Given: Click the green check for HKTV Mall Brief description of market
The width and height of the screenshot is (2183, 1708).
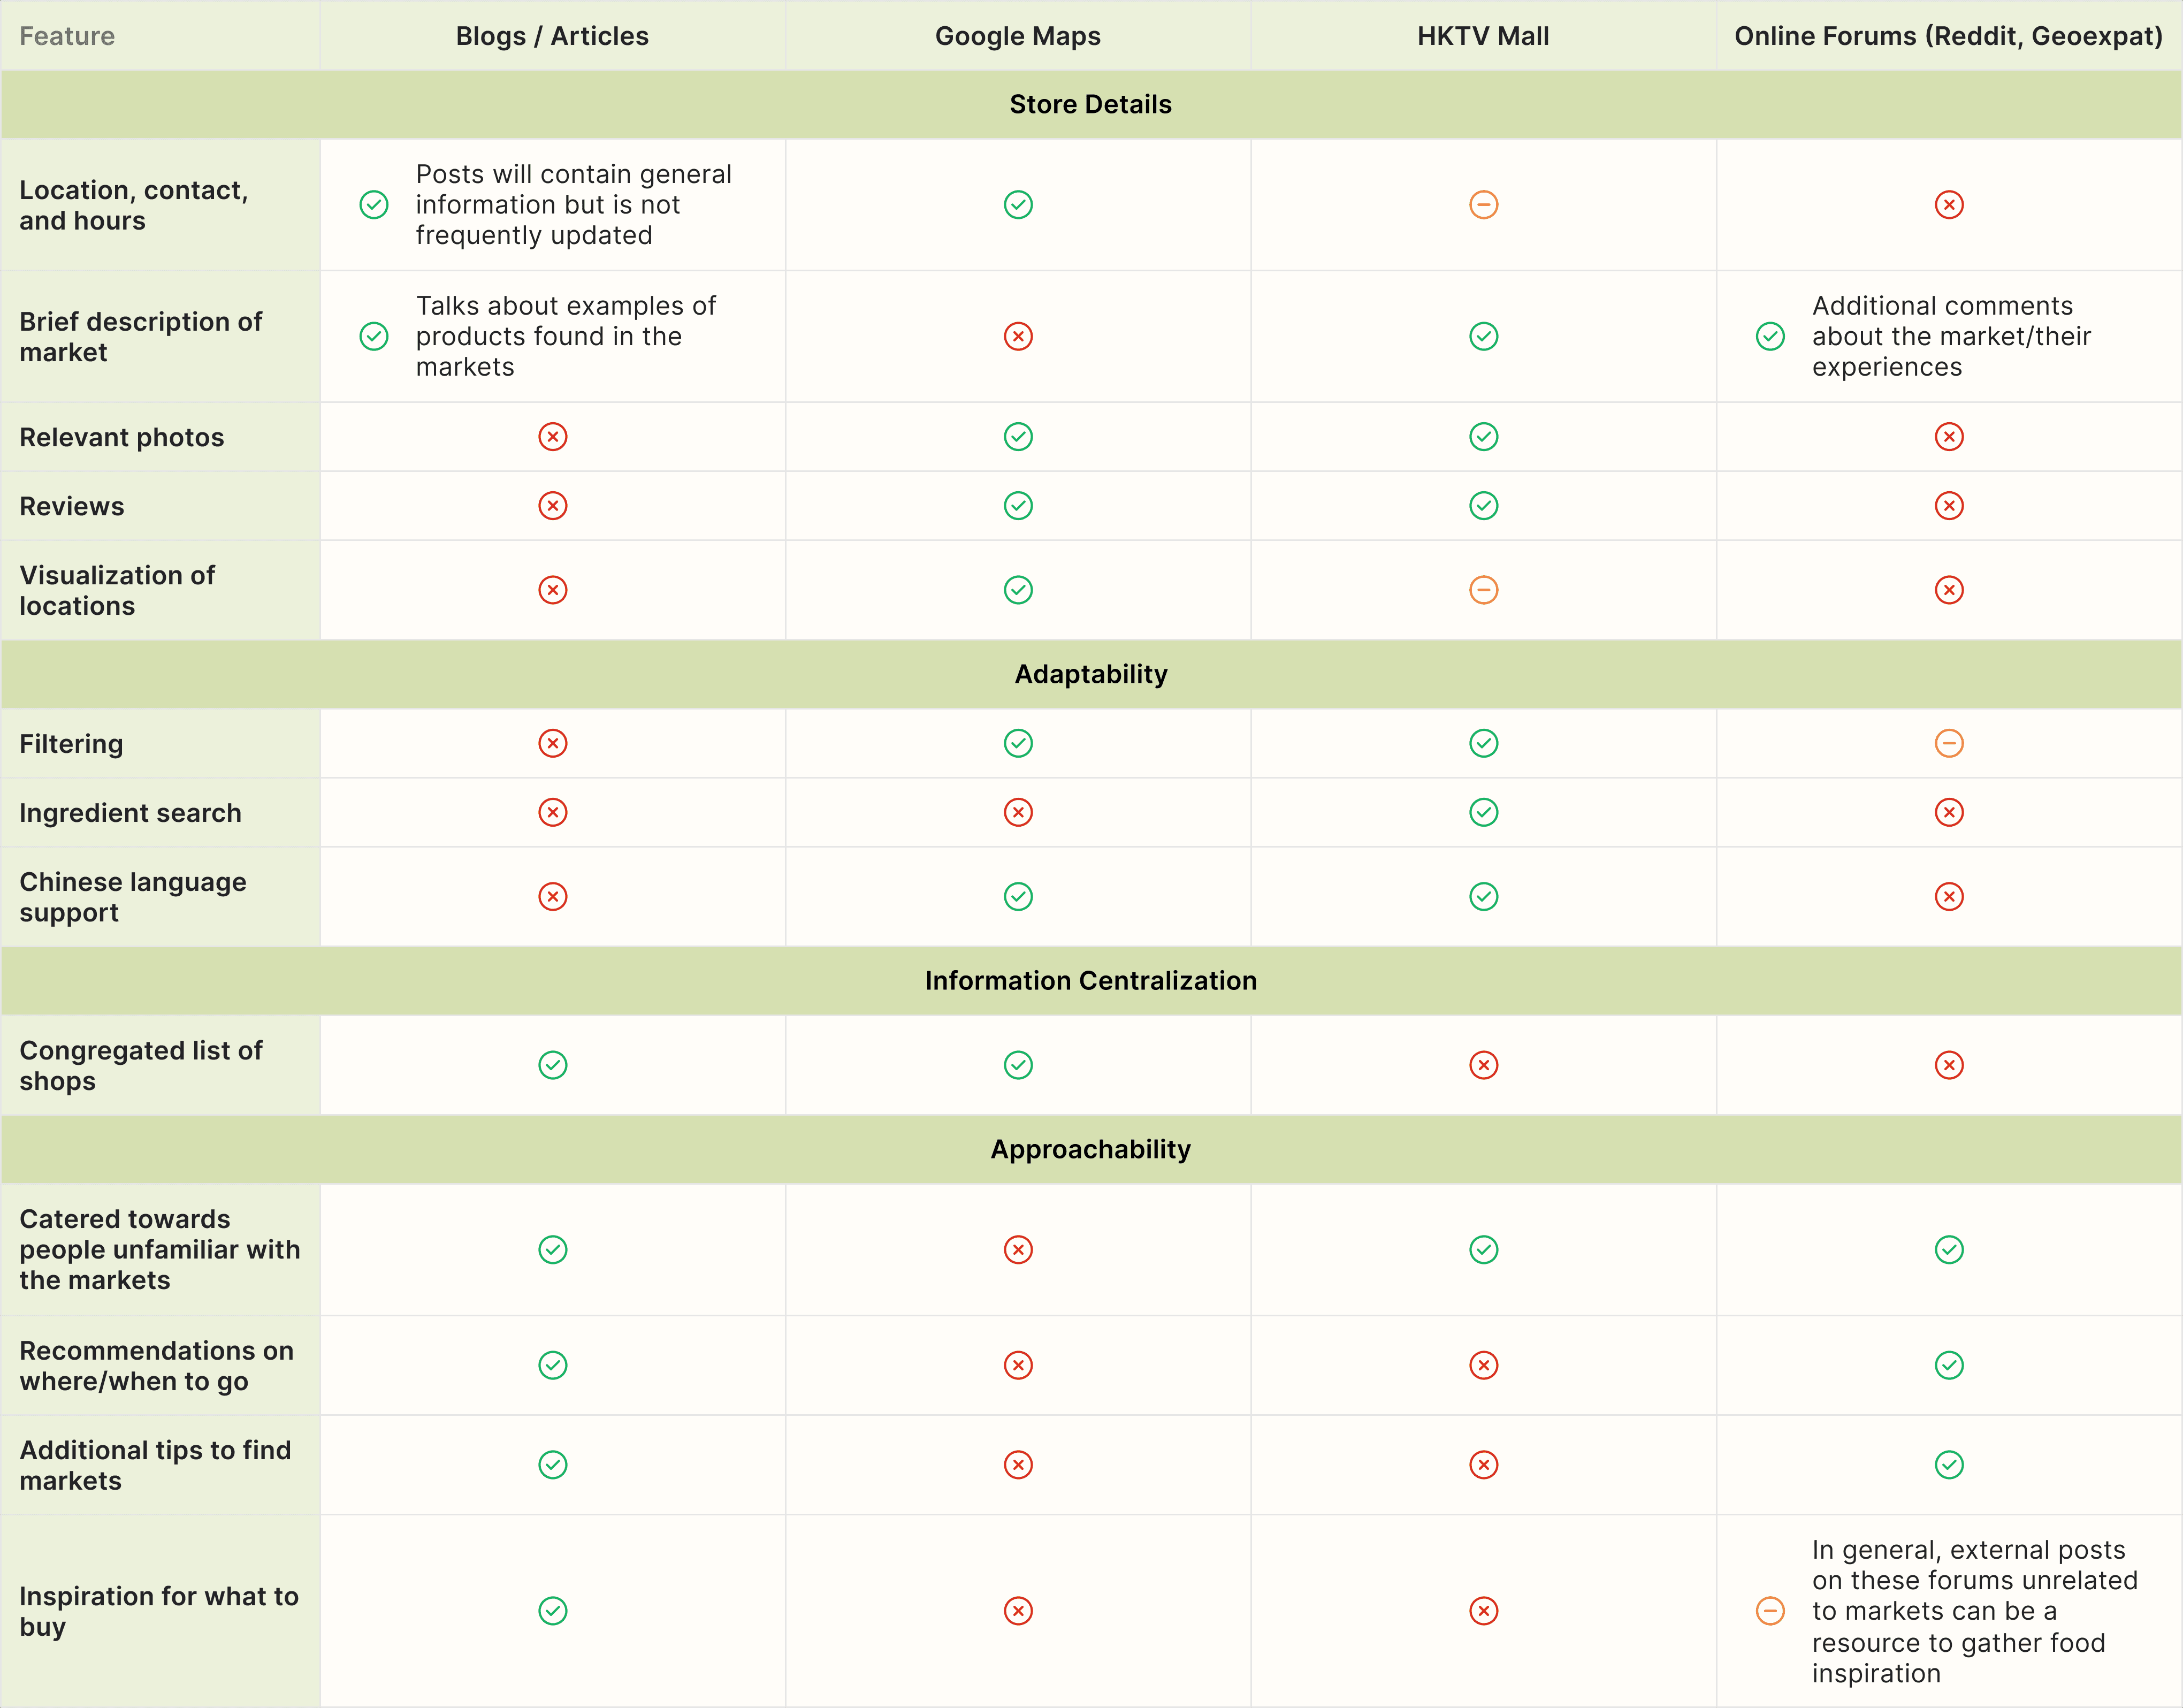Looking at the screenshot, I should coord(1483,336).
